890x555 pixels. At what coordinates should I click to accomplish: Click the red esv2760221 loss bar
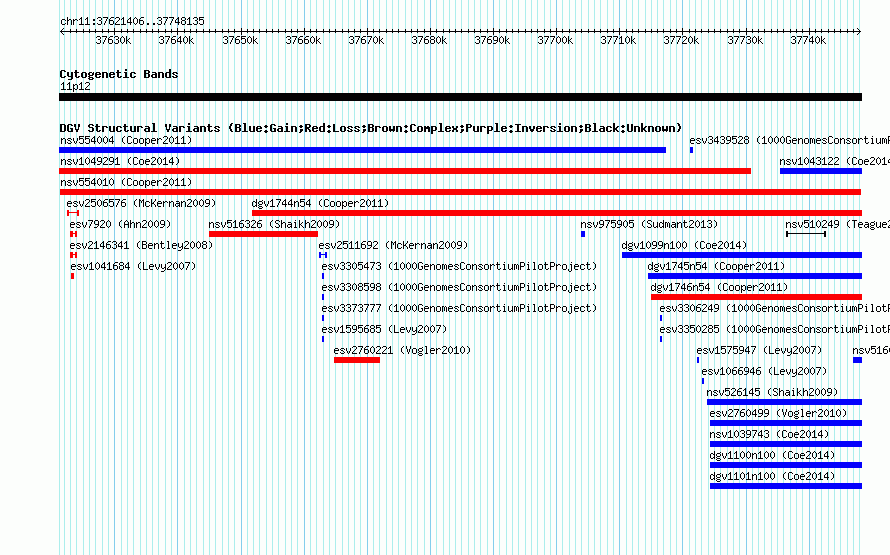point(356,360)
